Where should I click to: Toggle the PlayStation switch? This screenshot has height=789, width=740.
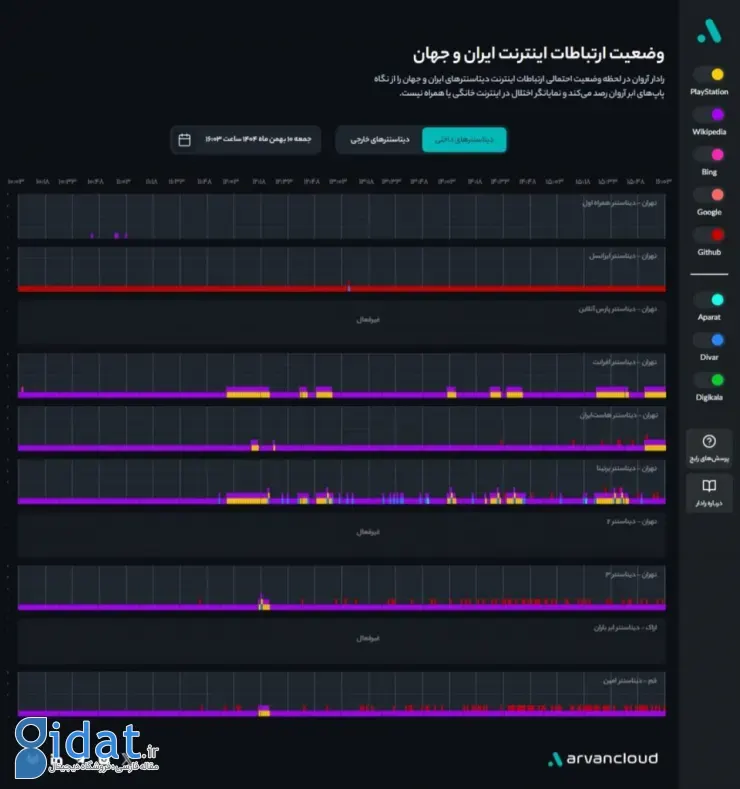pyautogui.click(x=709, y=74)
